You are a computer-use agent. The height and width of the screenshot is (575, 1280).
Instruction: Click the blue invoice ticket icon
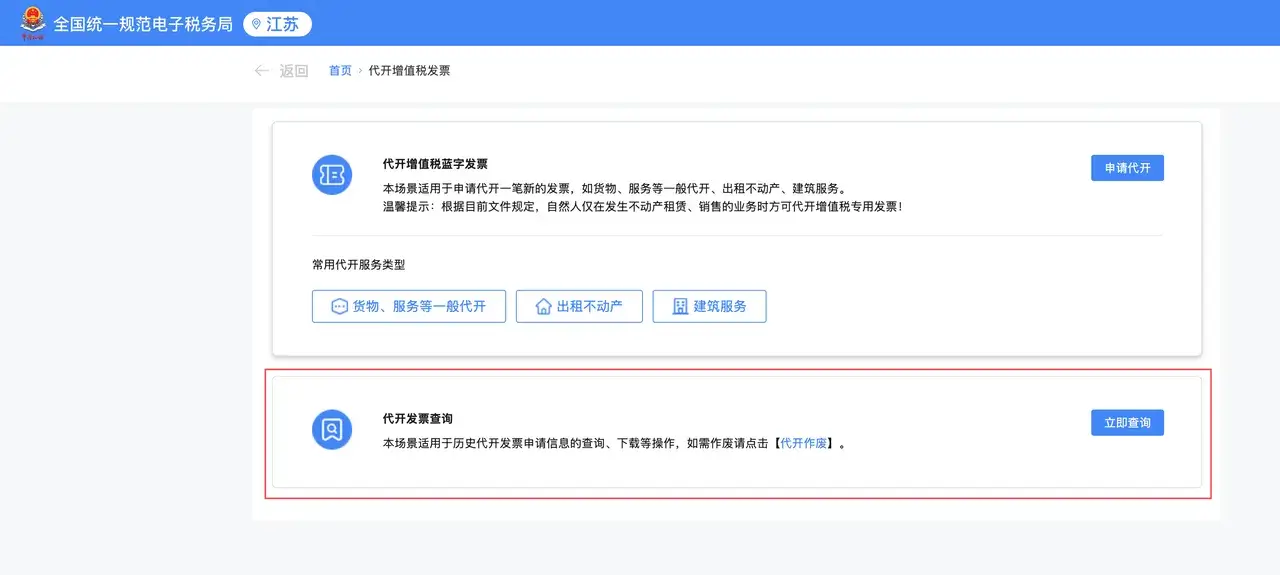pos(332,175)
